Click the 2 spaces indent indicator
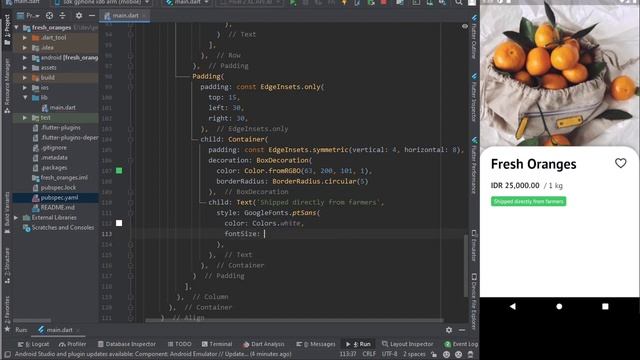 (414, 354)
